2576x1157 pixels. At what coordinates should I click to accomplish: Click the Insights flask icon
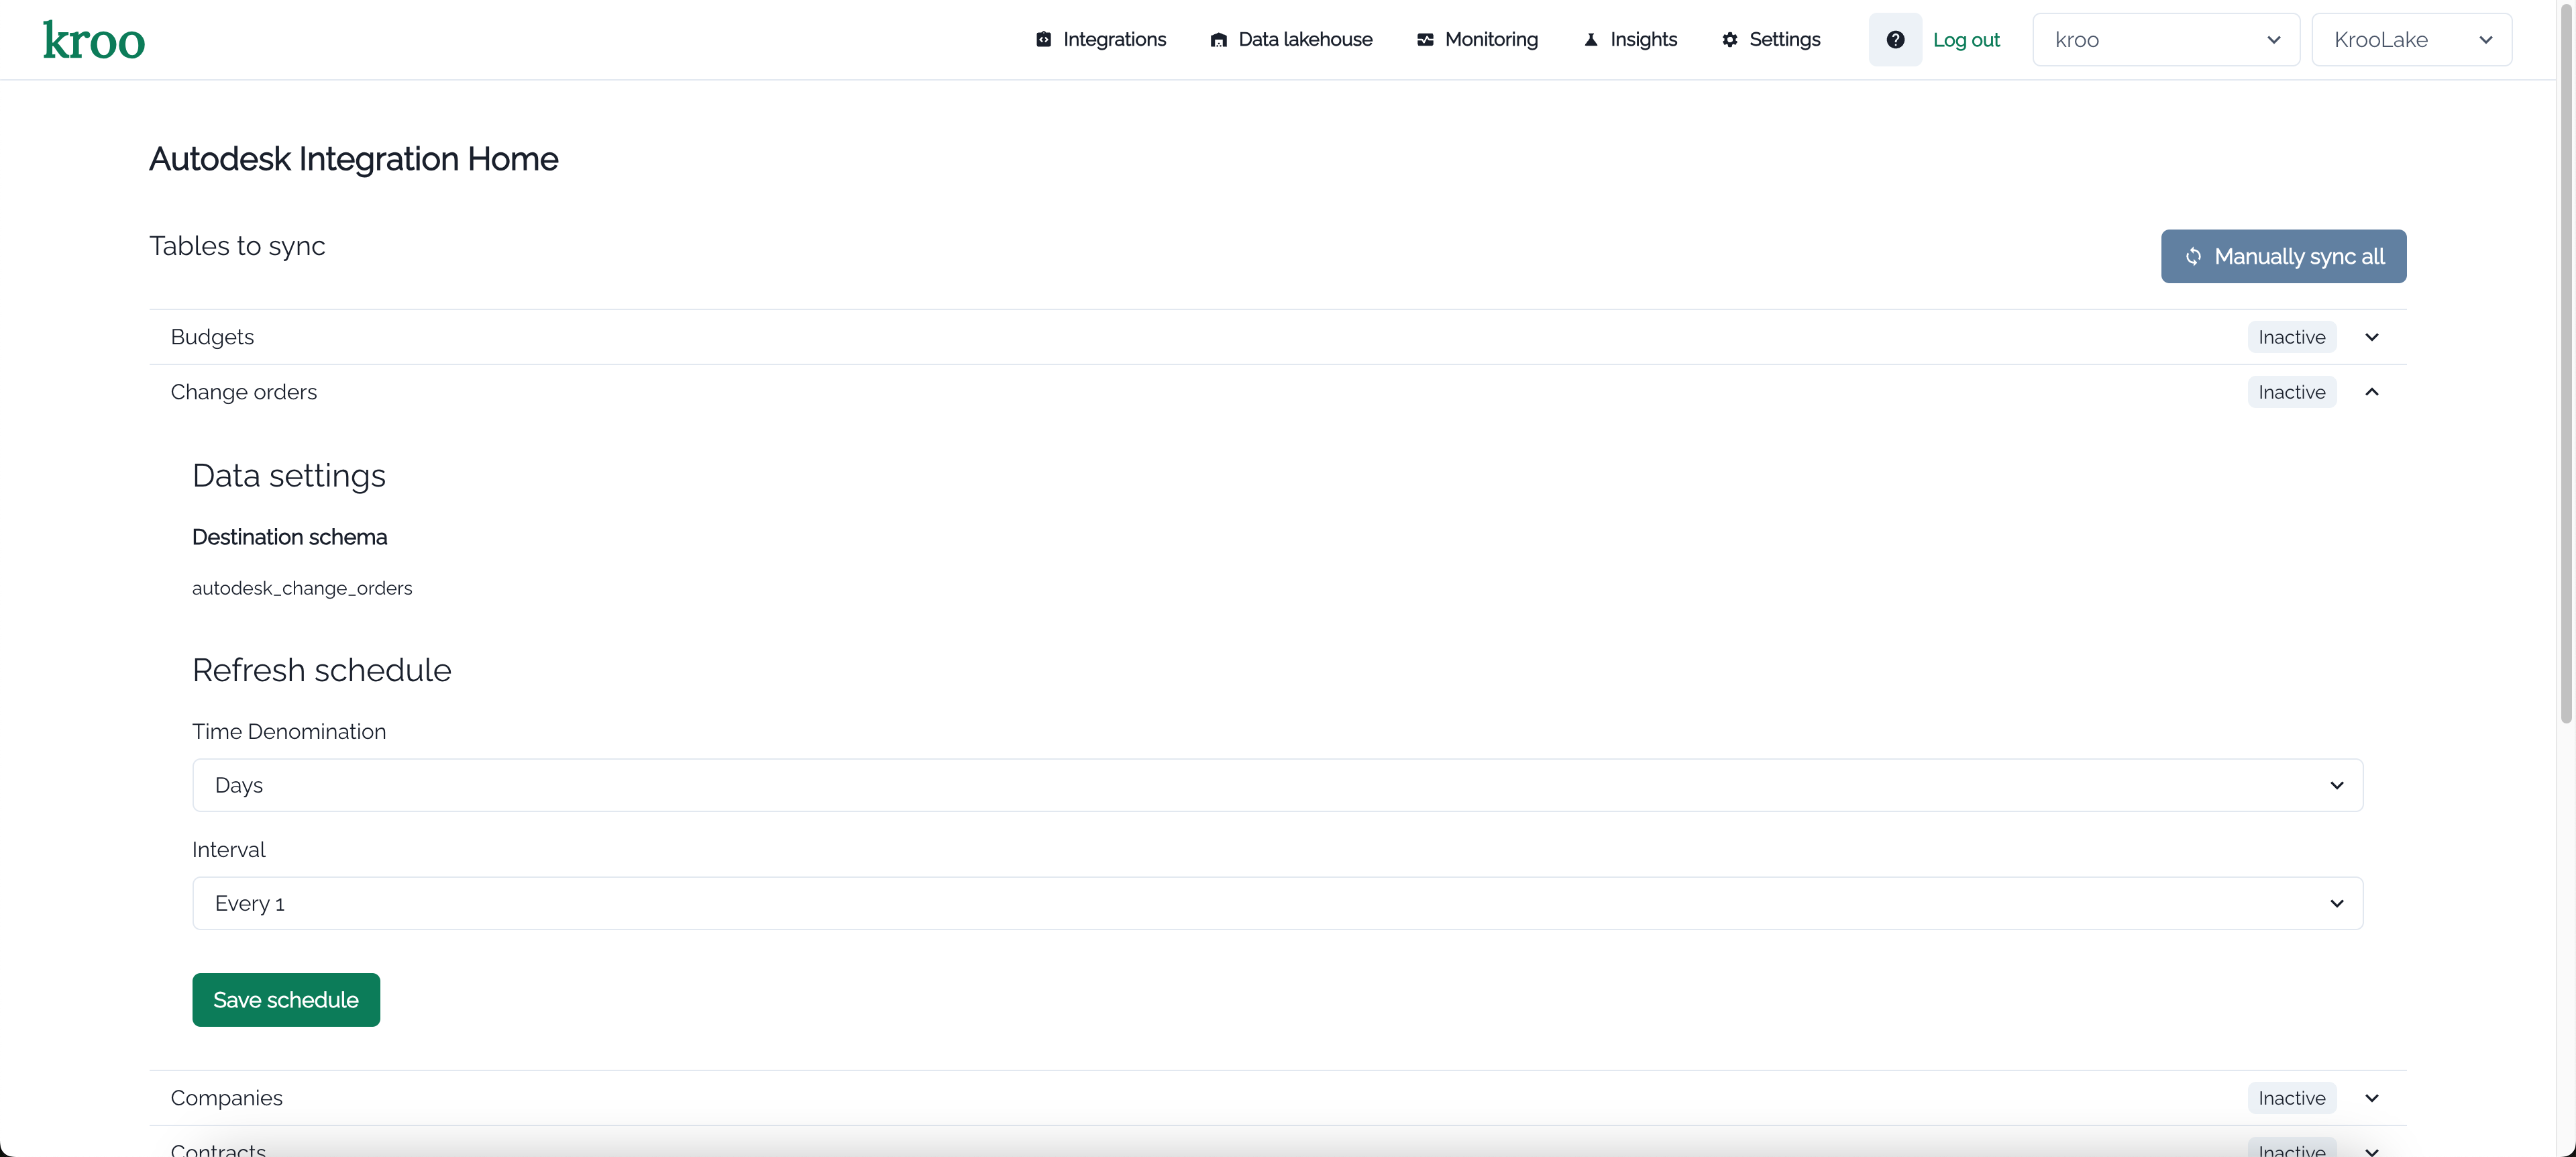pos(1590,40)
